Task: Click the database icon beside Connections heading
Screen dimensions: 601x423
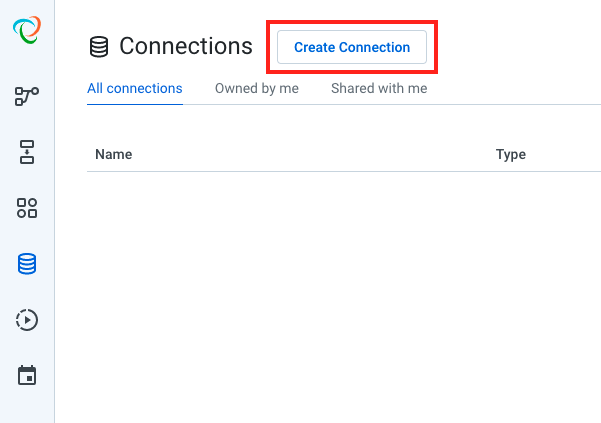Action: tap(99, 47)
